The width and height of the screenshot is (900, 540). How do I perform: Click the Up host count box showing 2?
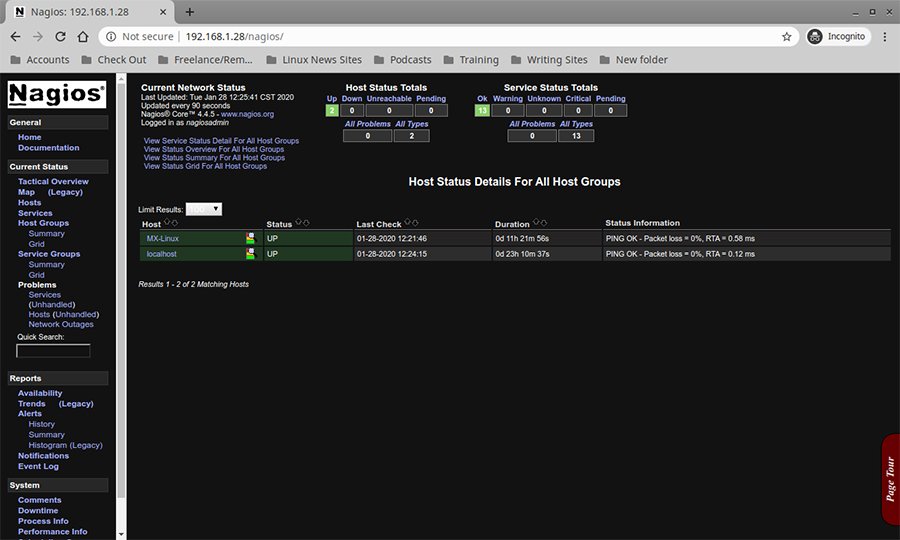click(332, 111)
